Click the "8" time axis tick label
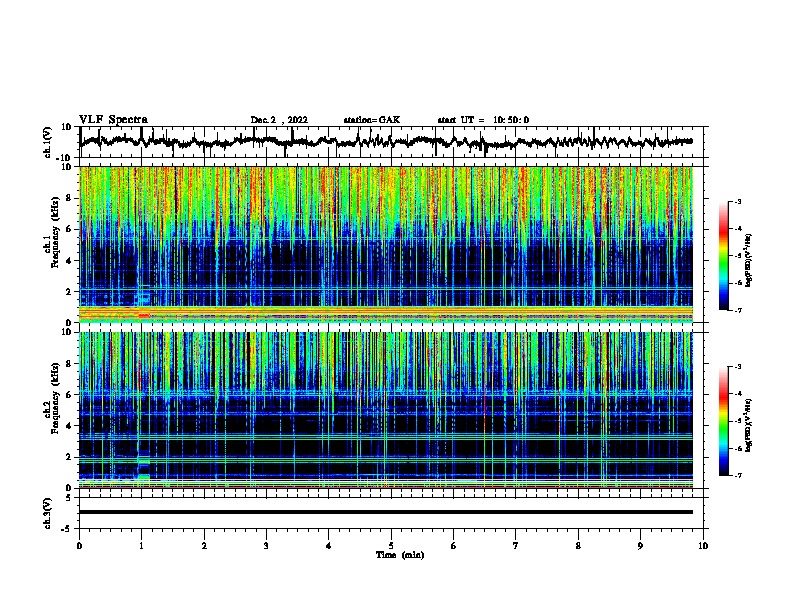Viewport: 792px width, 612px height. 578,546
